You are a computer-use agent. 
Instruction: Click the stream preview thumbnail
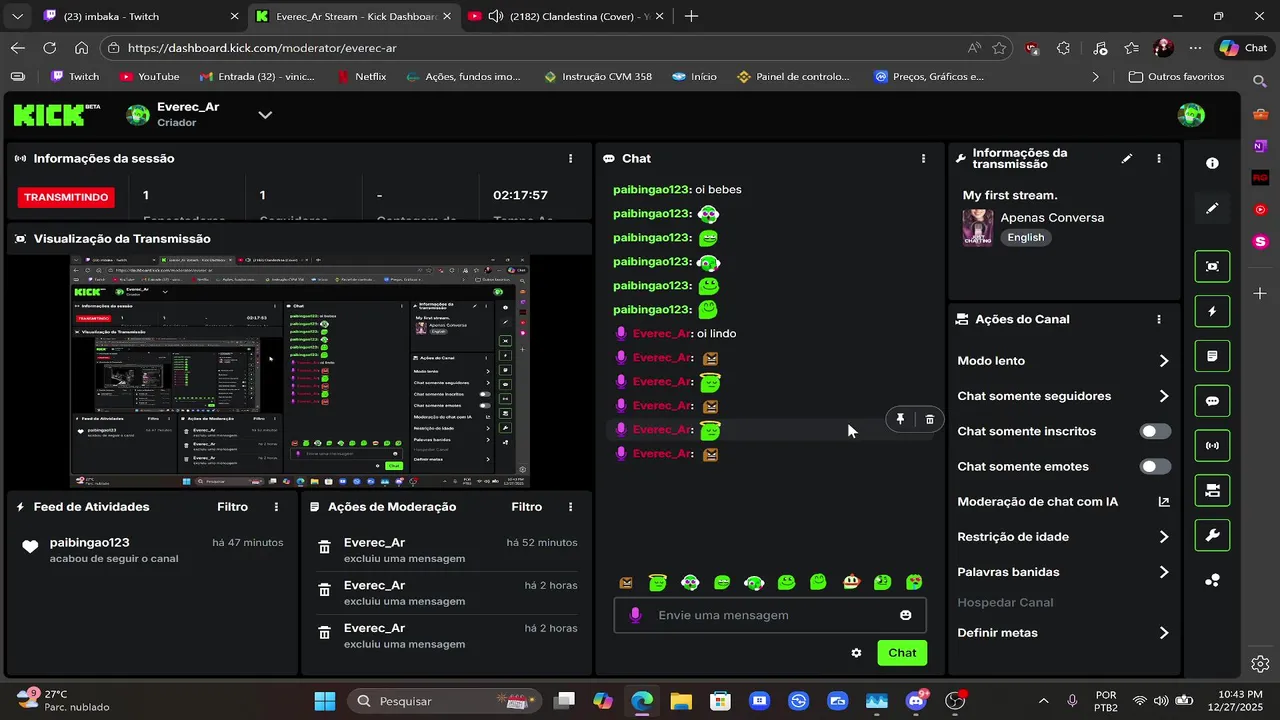coord(299,372)
